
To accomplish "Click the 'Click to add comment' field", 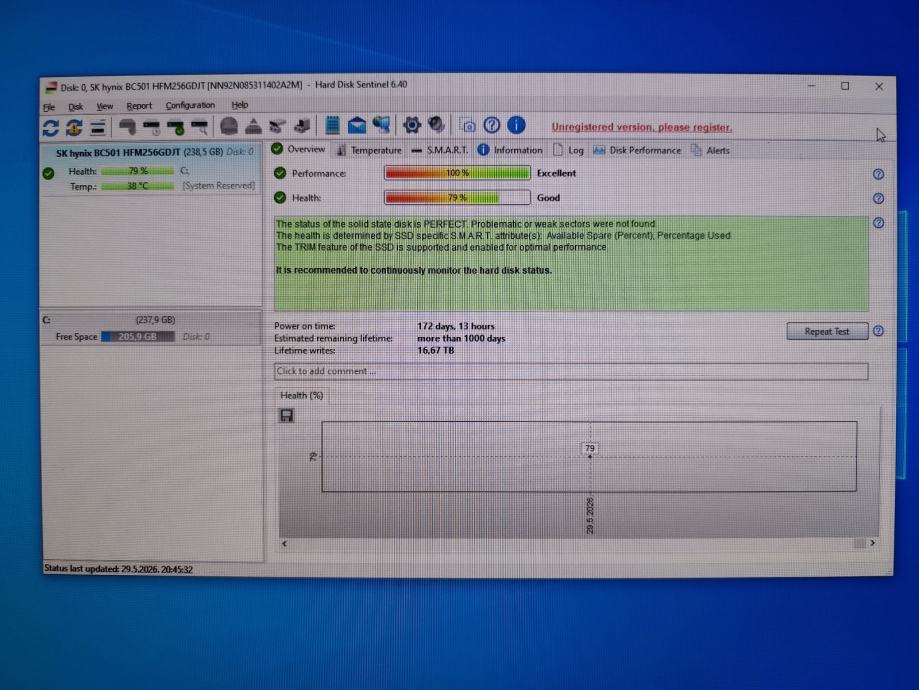I will pos(571,372).
